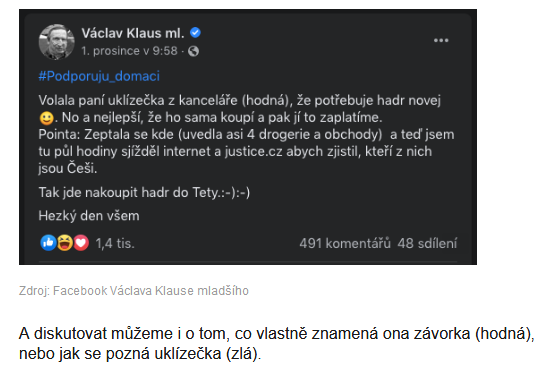Click the caption Zdroj: Facebook Václava Klause mladšího

coord(134,291)
